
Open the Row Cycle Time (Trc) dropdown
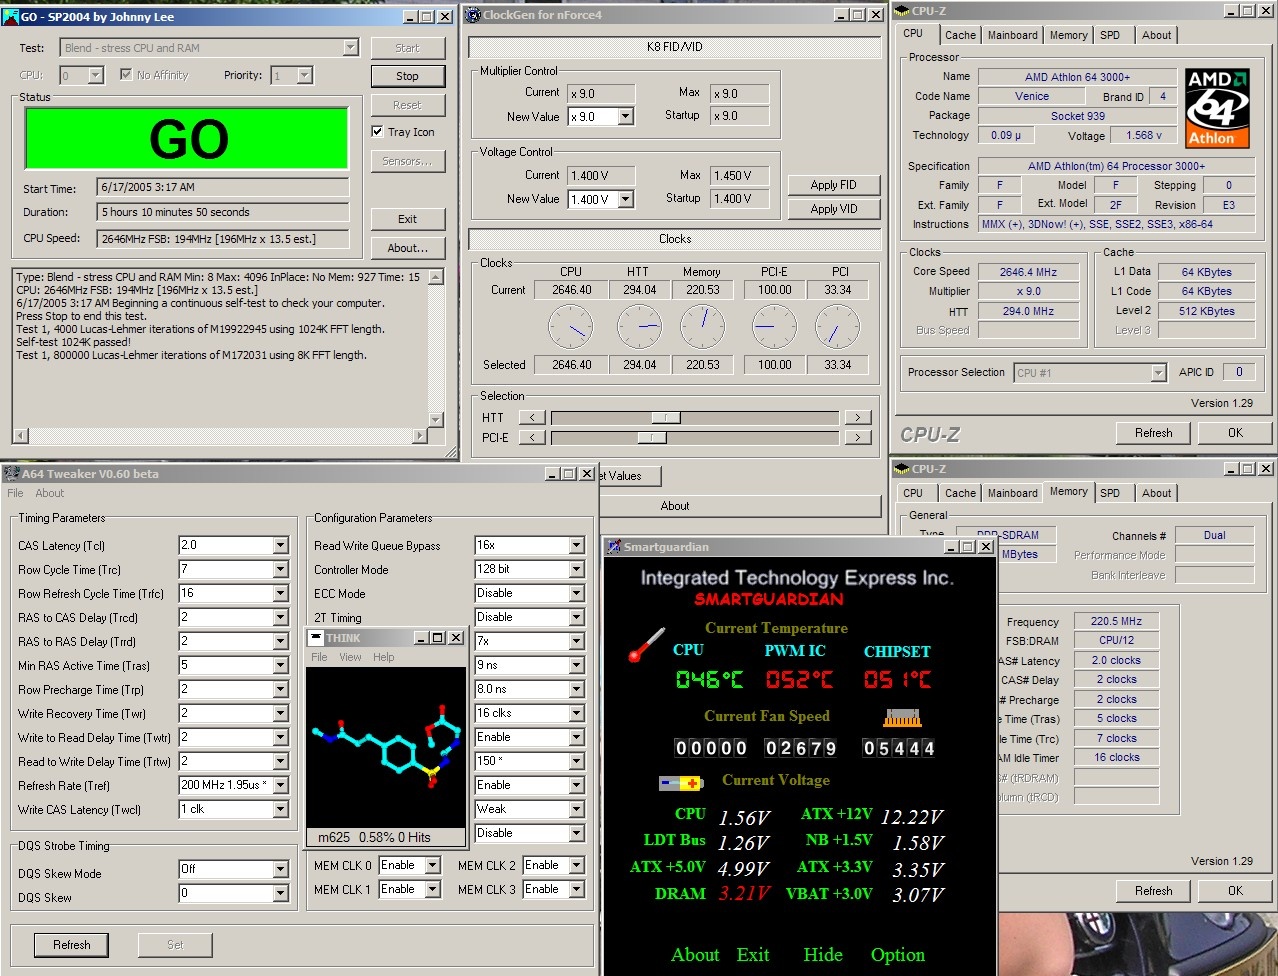[281, 569]
